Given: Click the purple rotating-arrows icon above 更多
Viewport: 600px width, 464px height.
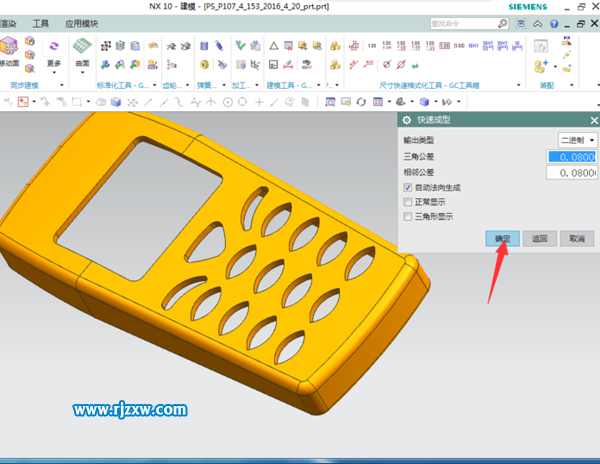Looking at the screenshot, I should tap(54, 46).
